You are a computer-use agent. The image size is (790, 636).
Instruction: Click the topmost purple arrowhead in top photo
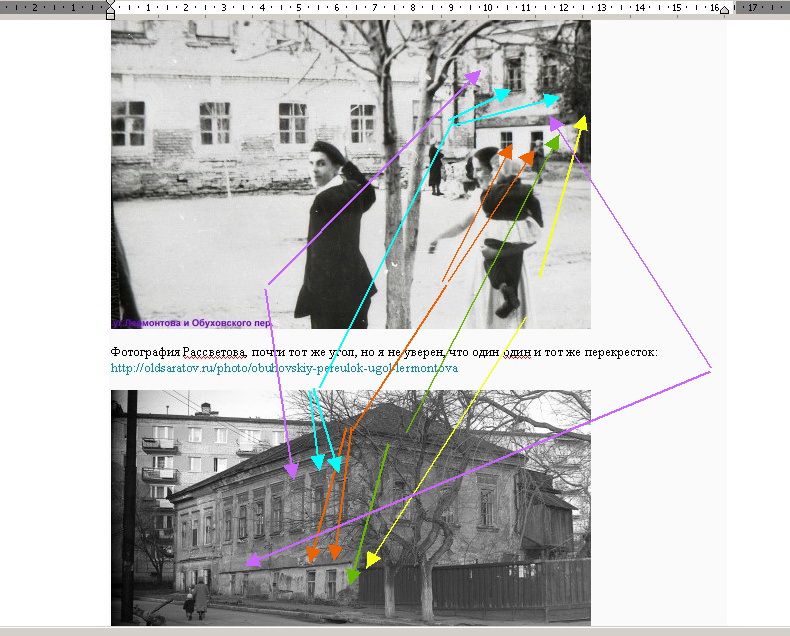474,77
